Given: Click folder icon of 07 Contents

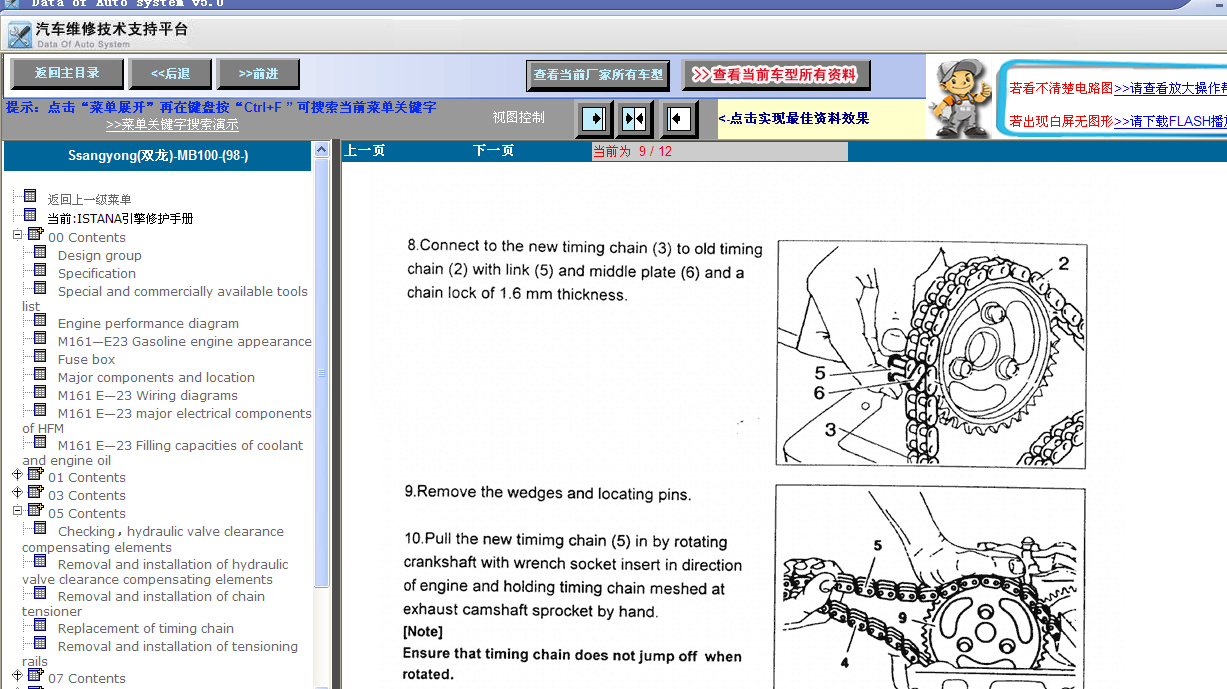Looking at the screenshot, I should [x=36, y=676].
